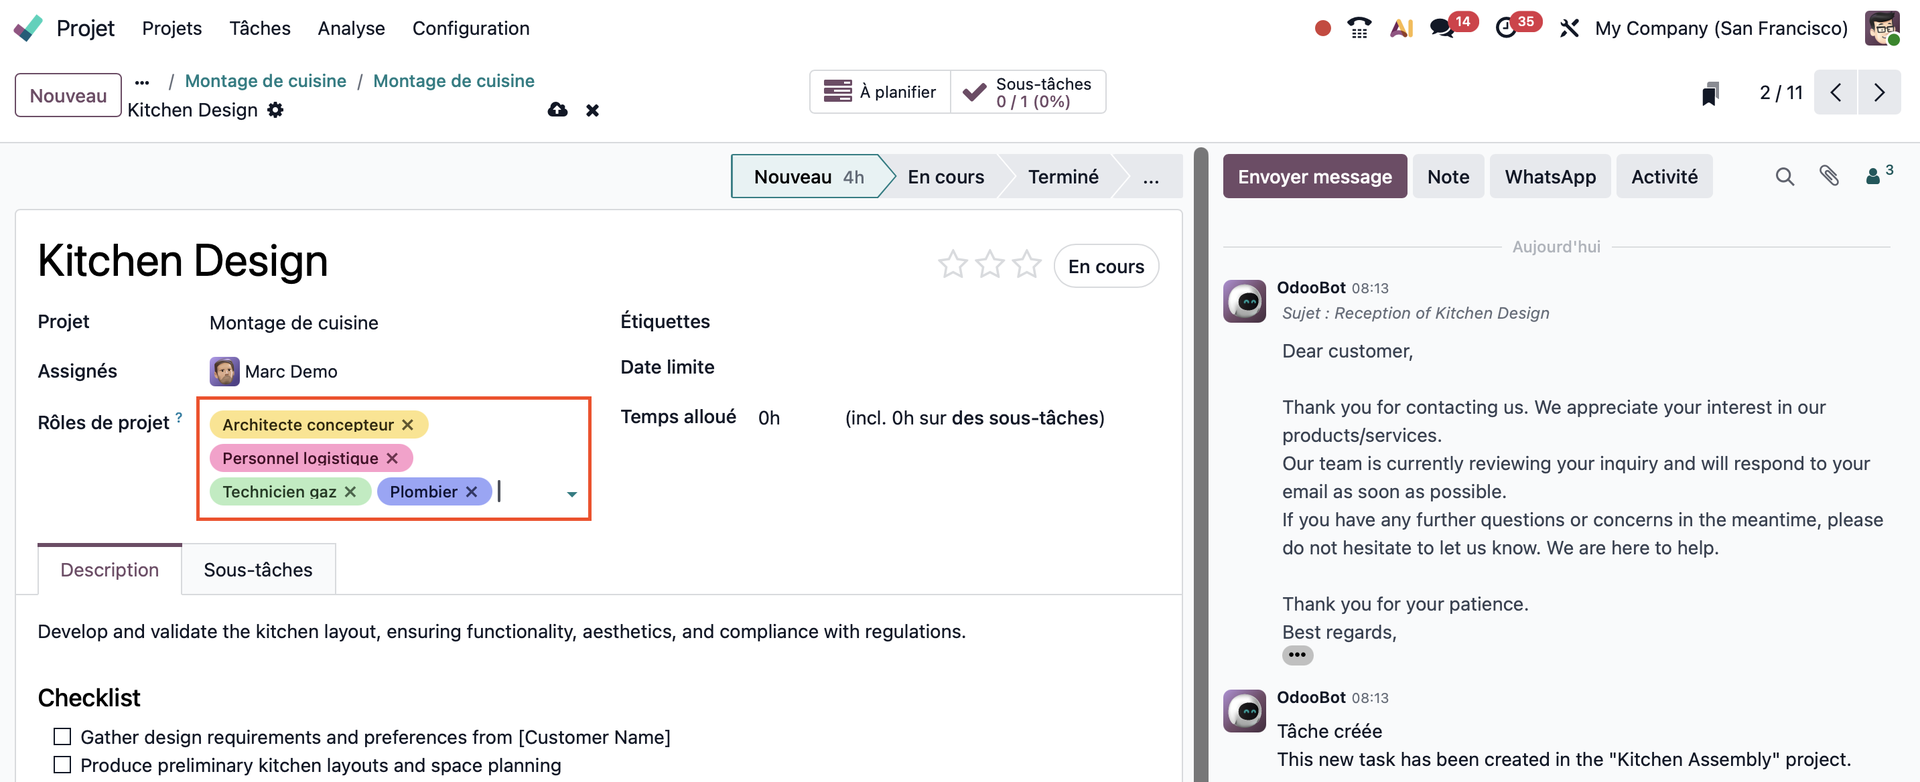Click the Envoyer message button

[x=1314, y=177]
